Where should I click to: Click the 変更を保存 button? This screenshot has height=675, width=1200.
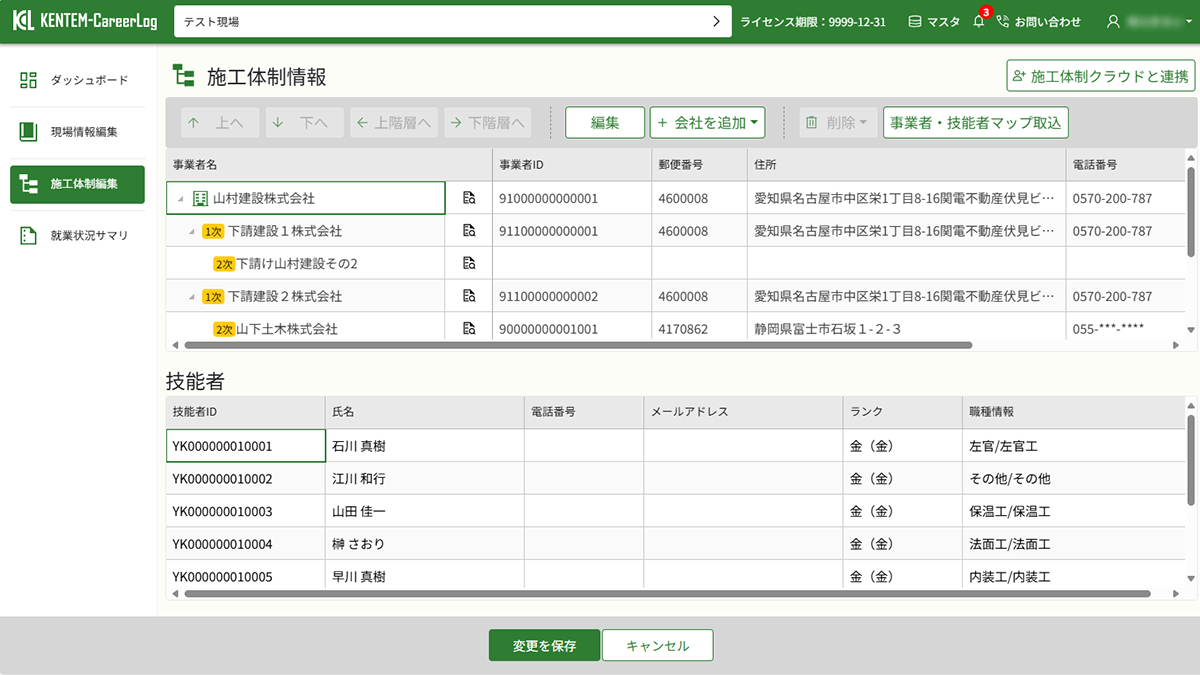(x=543, y=645)
